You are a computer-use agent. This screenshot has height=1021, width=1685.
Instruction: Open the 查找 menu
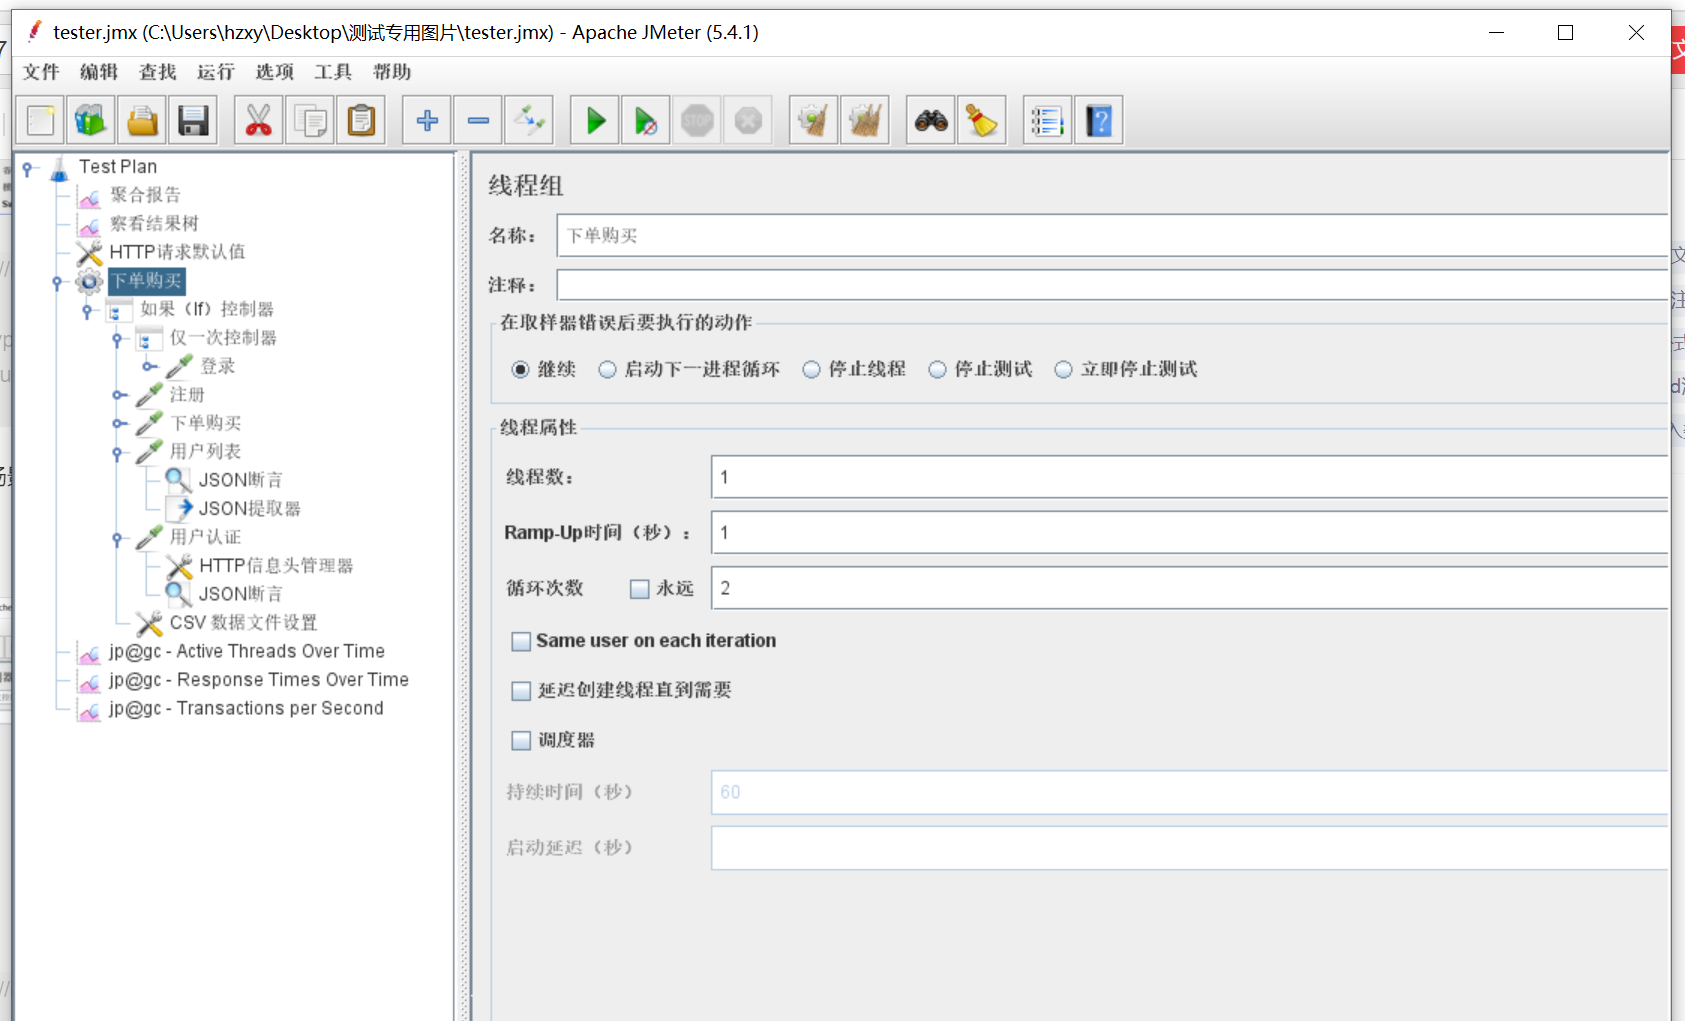click(158, 72)
